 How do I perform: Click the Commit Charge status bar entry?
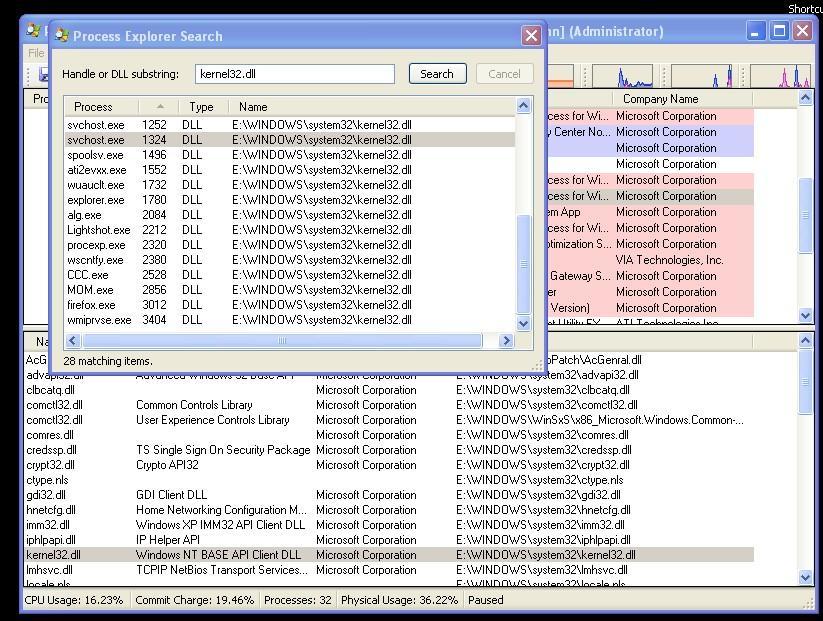tap(195, 600)
